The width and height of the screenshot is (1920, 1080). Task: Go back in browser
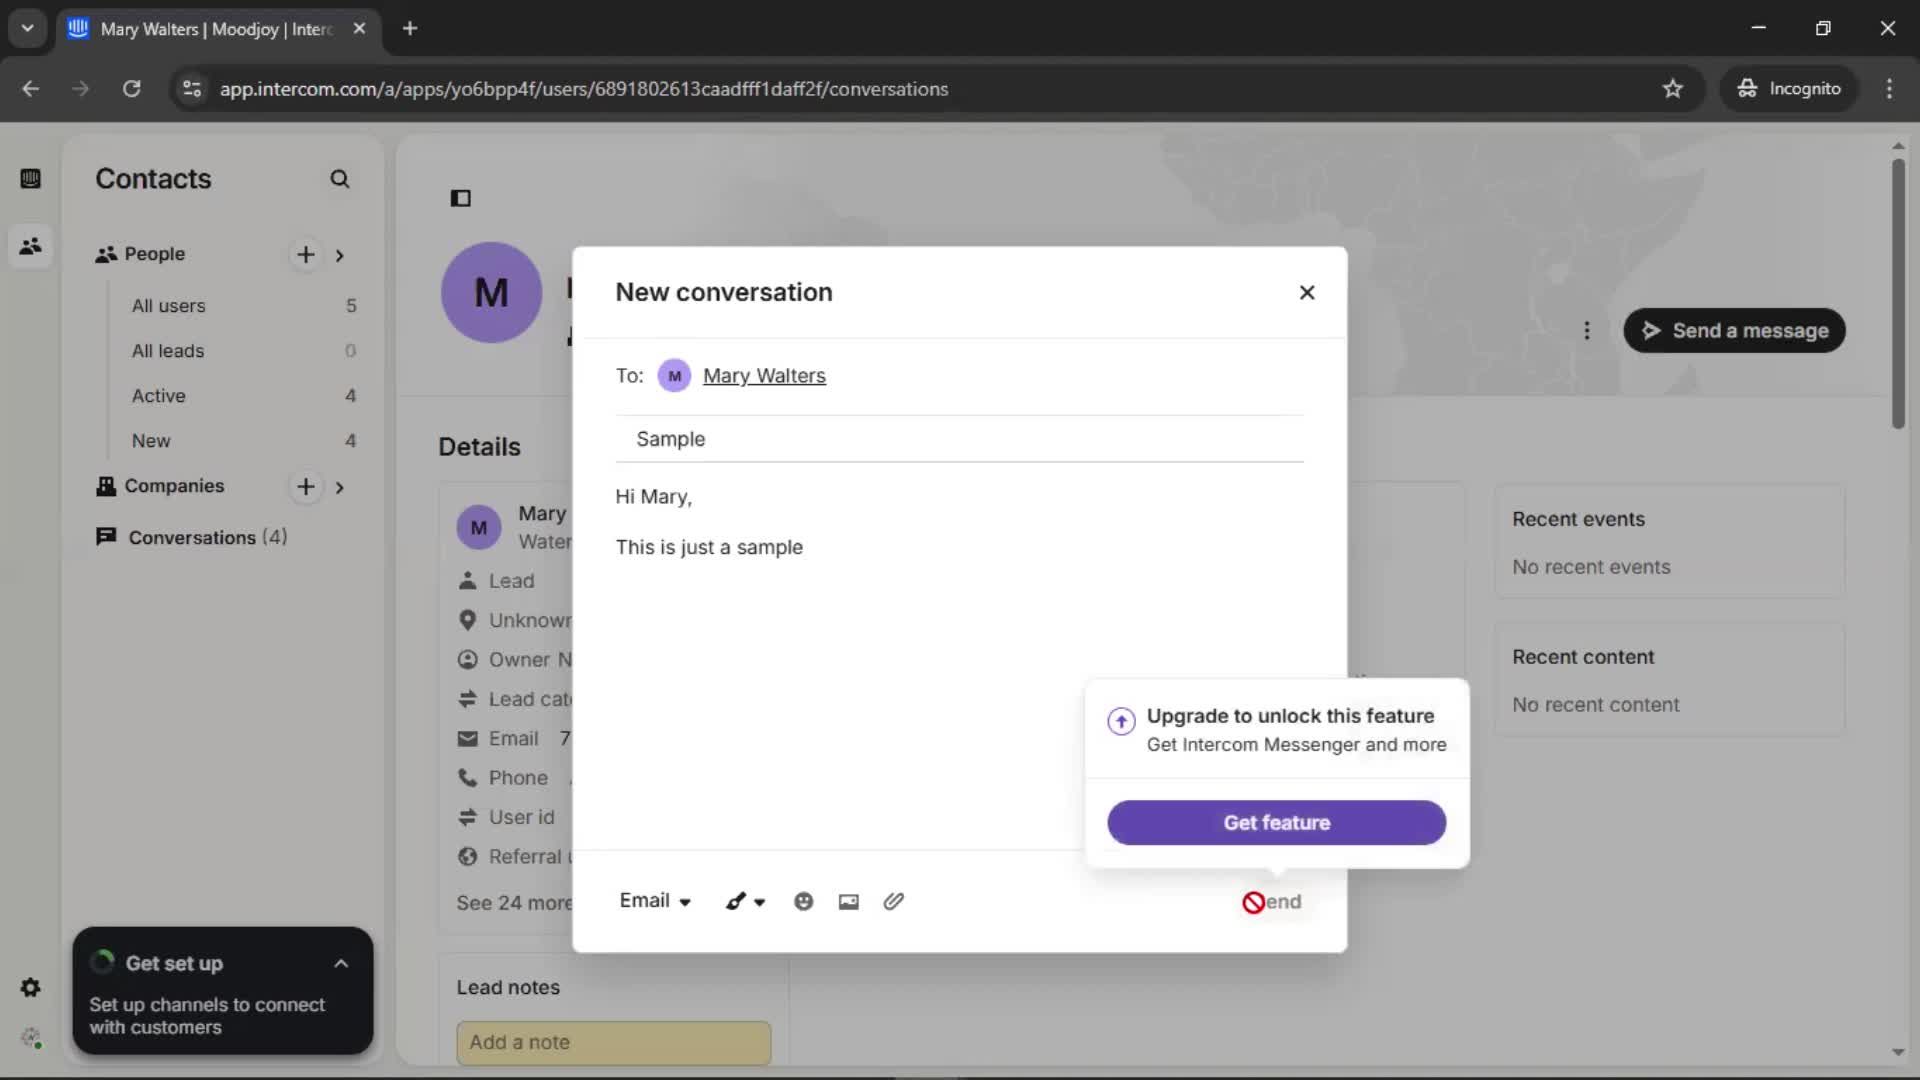tap(31, 89)
